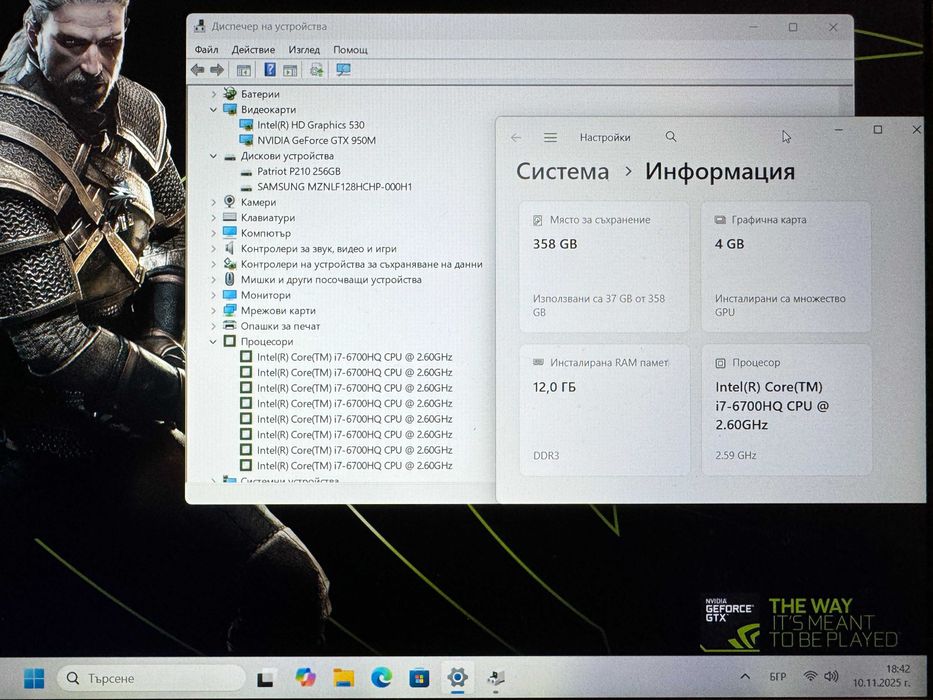Expand the Камери category
Screen dimensions: 933x700
[x=214, y=202]
